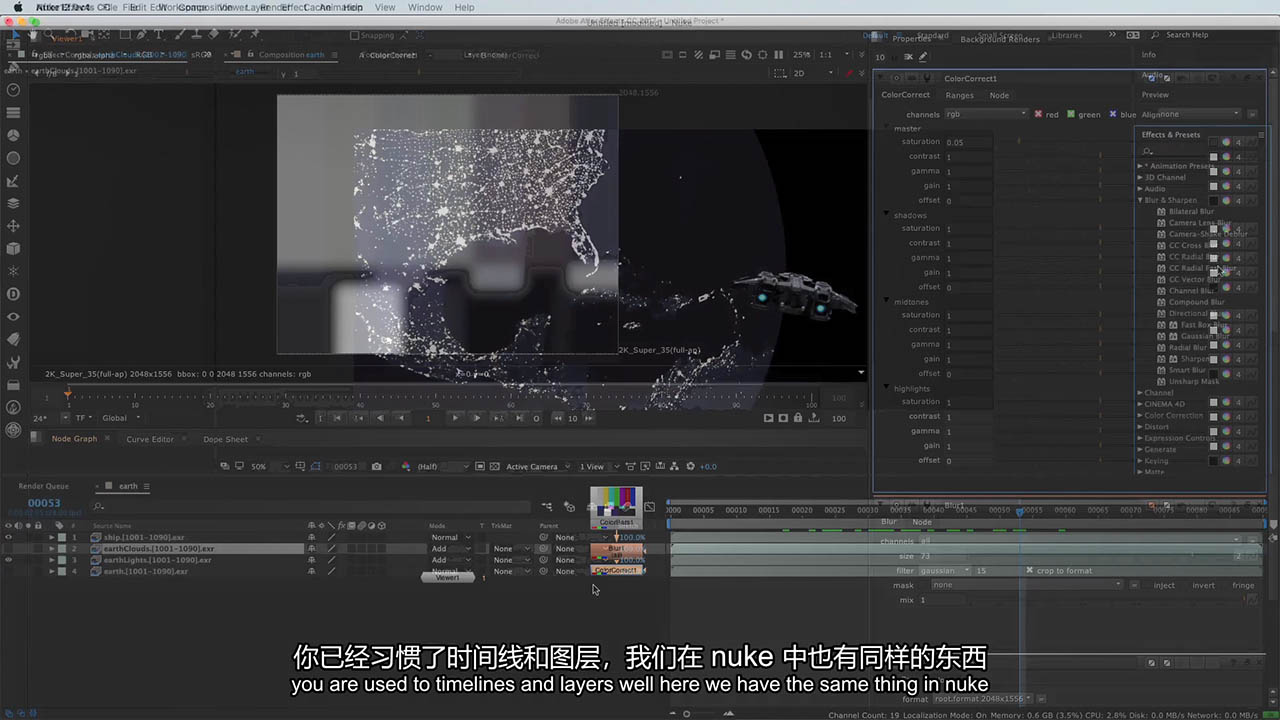The width and height of the screenshot is (1280, 720).
Task: Play forward in Nuke viewer
Action: point(455,418)
